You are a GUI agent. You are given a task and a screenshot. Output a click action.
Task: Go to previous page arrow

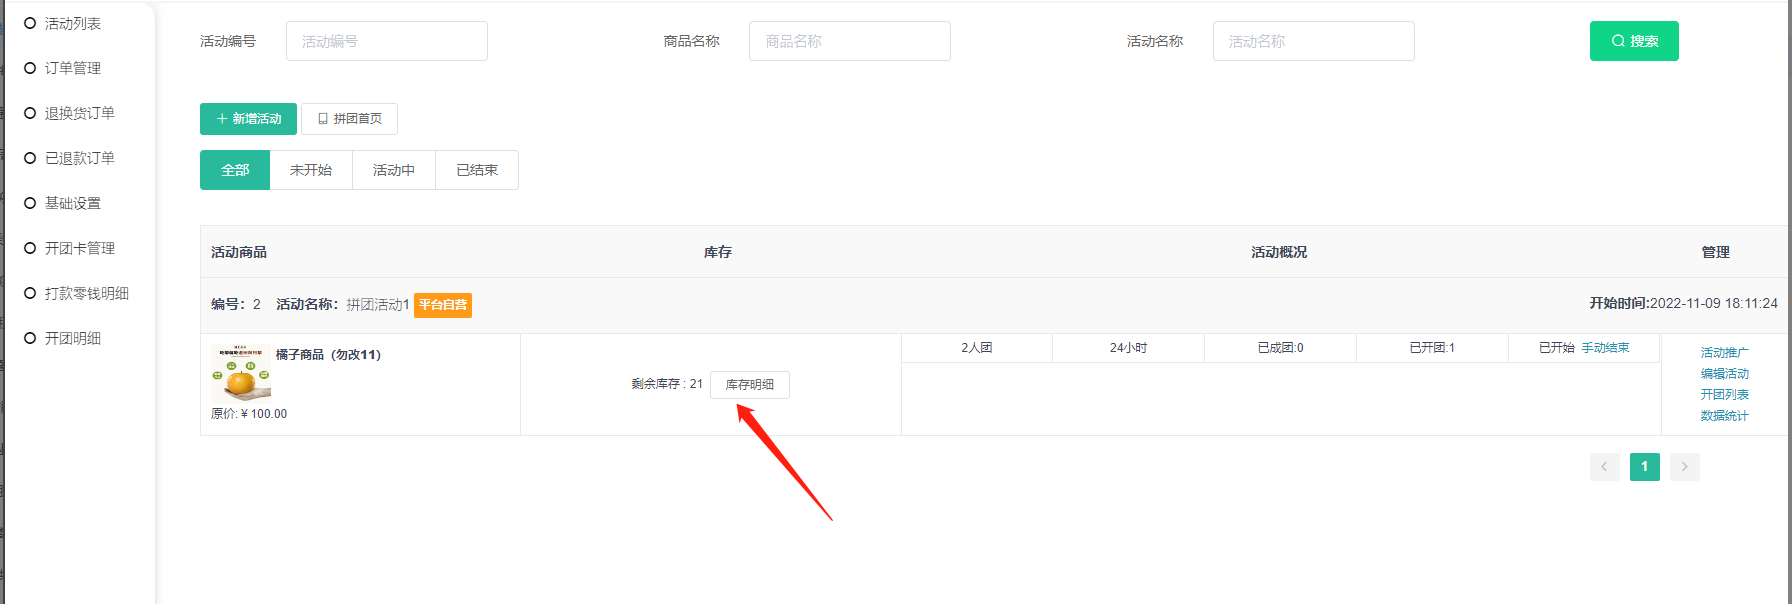1604,467
